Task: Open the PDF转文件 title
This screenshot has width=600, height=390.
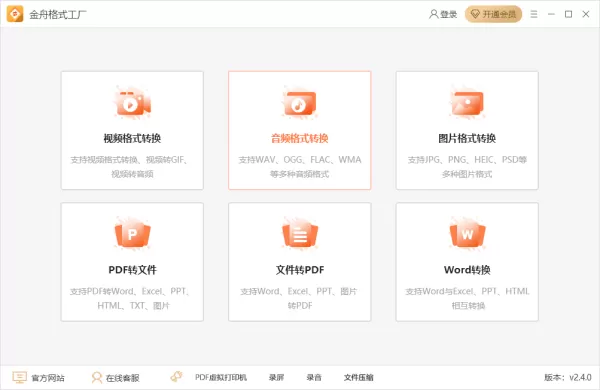Action: pyautogui.click(x=132, y=270)
